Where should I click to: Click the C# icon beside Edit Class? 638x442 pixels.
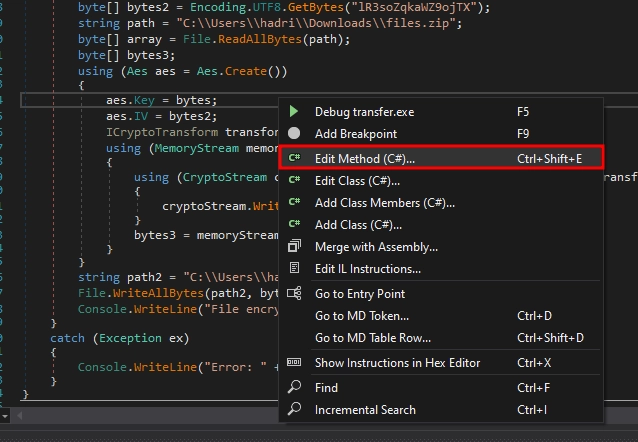[294, 181]
